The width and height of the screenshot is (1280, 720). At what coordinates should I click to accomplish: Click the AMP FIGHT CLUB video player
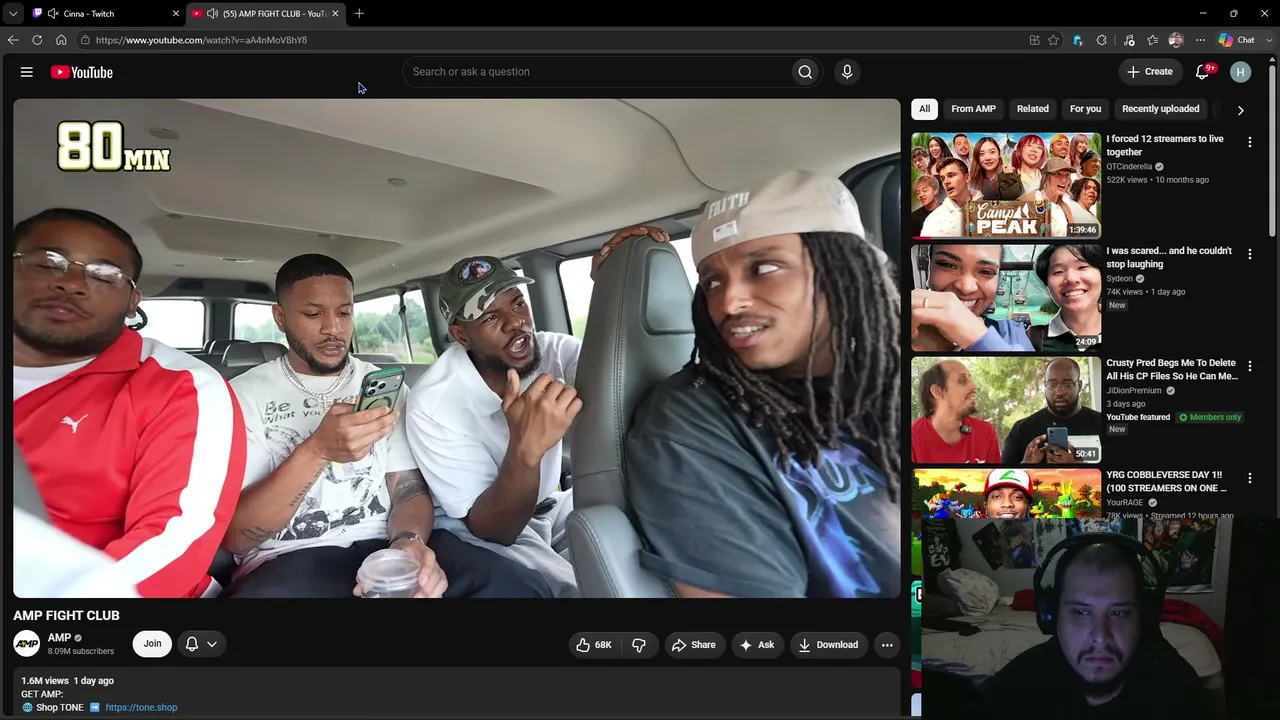(x=457, y=348)
